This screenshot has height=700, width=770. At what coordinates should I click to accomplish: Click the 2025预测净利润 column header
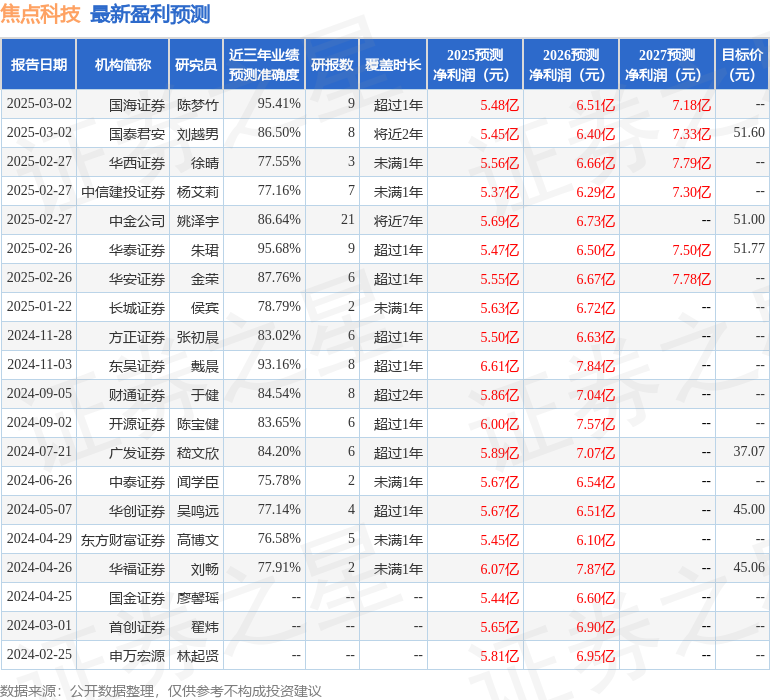475,65
